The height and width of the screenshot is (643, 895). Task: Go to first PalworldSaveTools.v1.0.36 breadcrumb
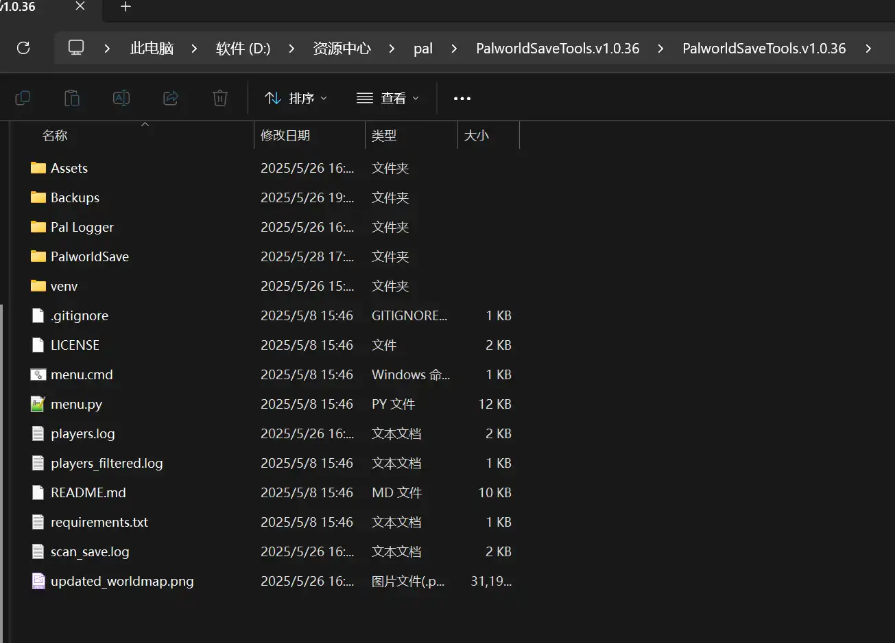(x=558, y=48)
